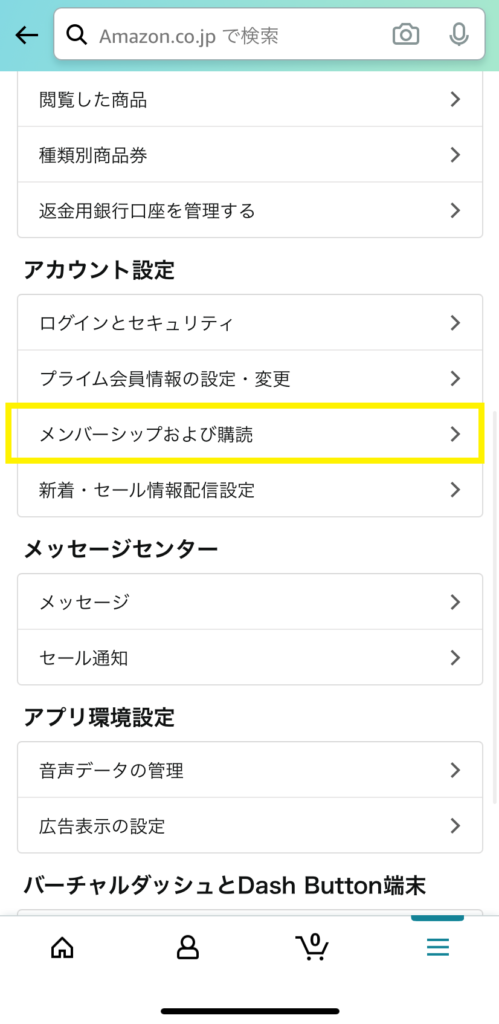Expand chevron beside 閲覧した商品
Viewport: 499px width, 1024px height.
coord(456,99)
